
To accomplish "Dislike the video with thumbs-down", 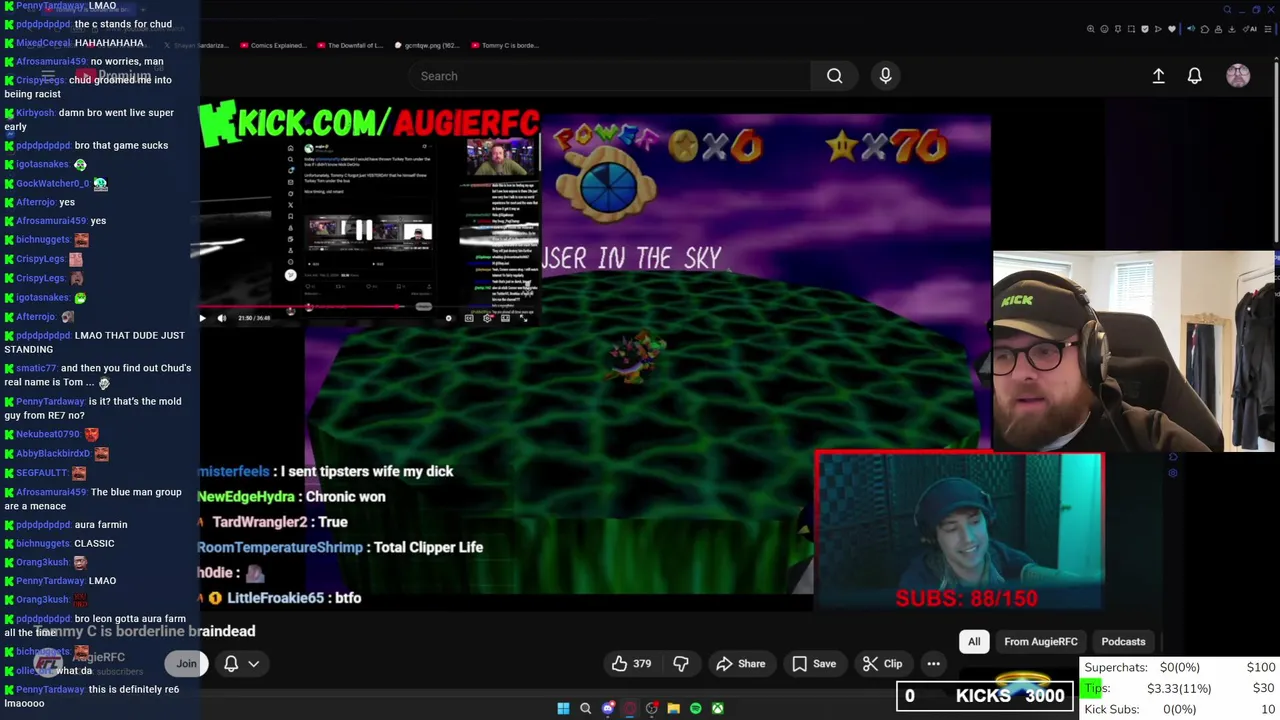I will (x=681, y=664).
